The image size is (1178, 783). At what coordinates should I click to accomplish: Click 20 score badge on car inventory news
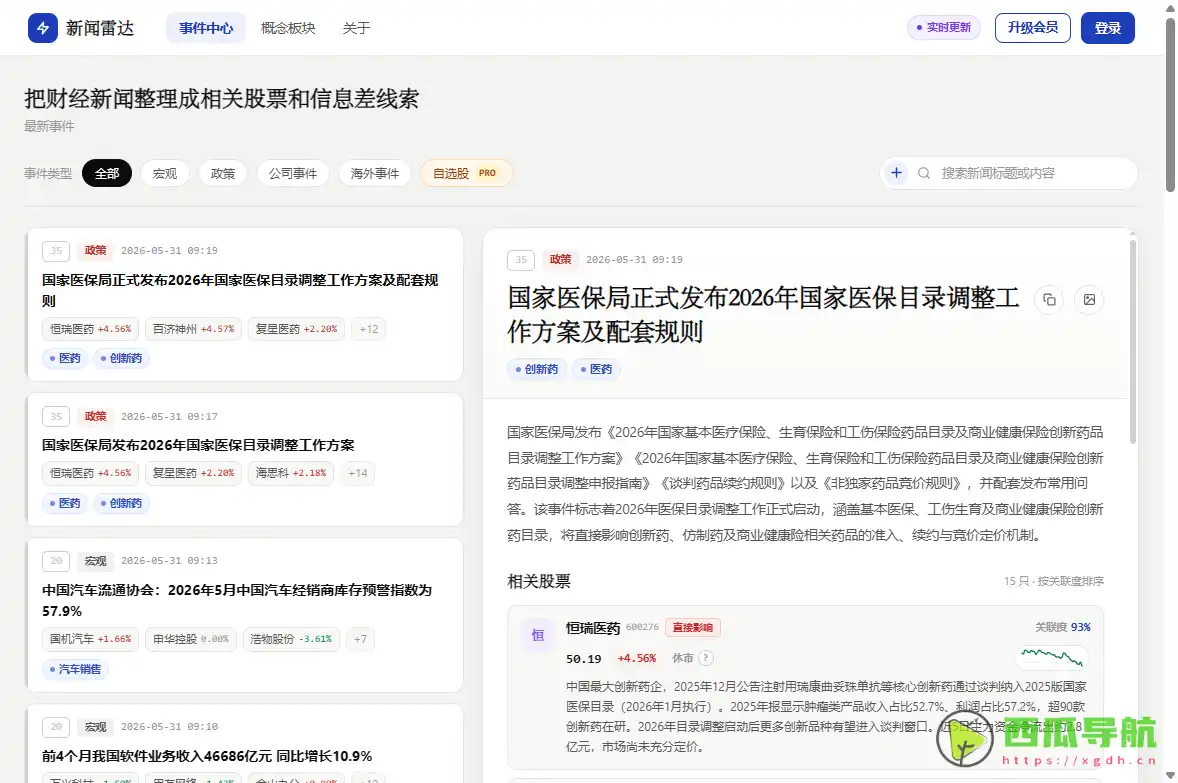coord(56,561)
